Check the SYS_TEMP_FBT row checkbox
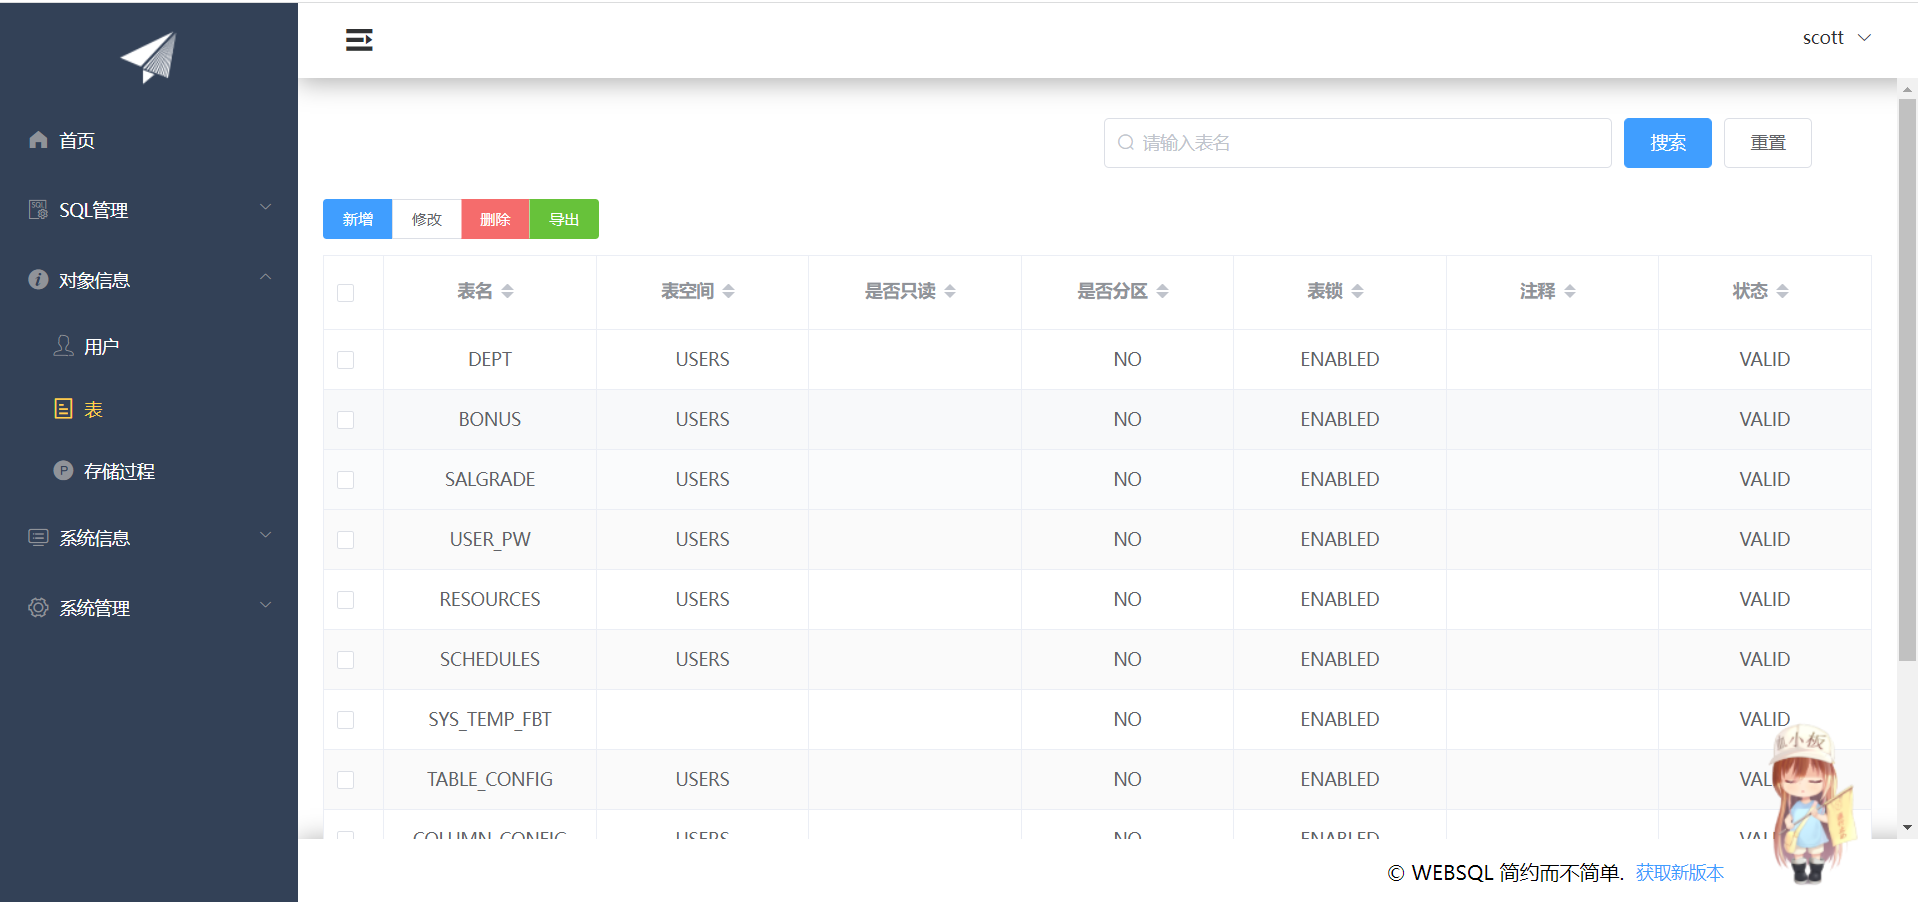Screen dimensions: 1918x902 click(346, 720)
